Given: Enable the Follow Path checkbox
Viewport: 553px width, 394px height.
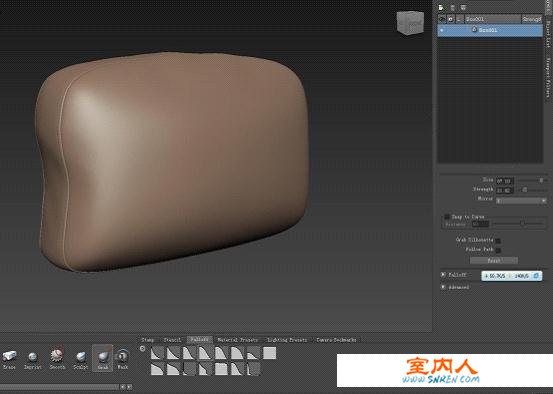Looking at the screenshot, I should 498,250.
